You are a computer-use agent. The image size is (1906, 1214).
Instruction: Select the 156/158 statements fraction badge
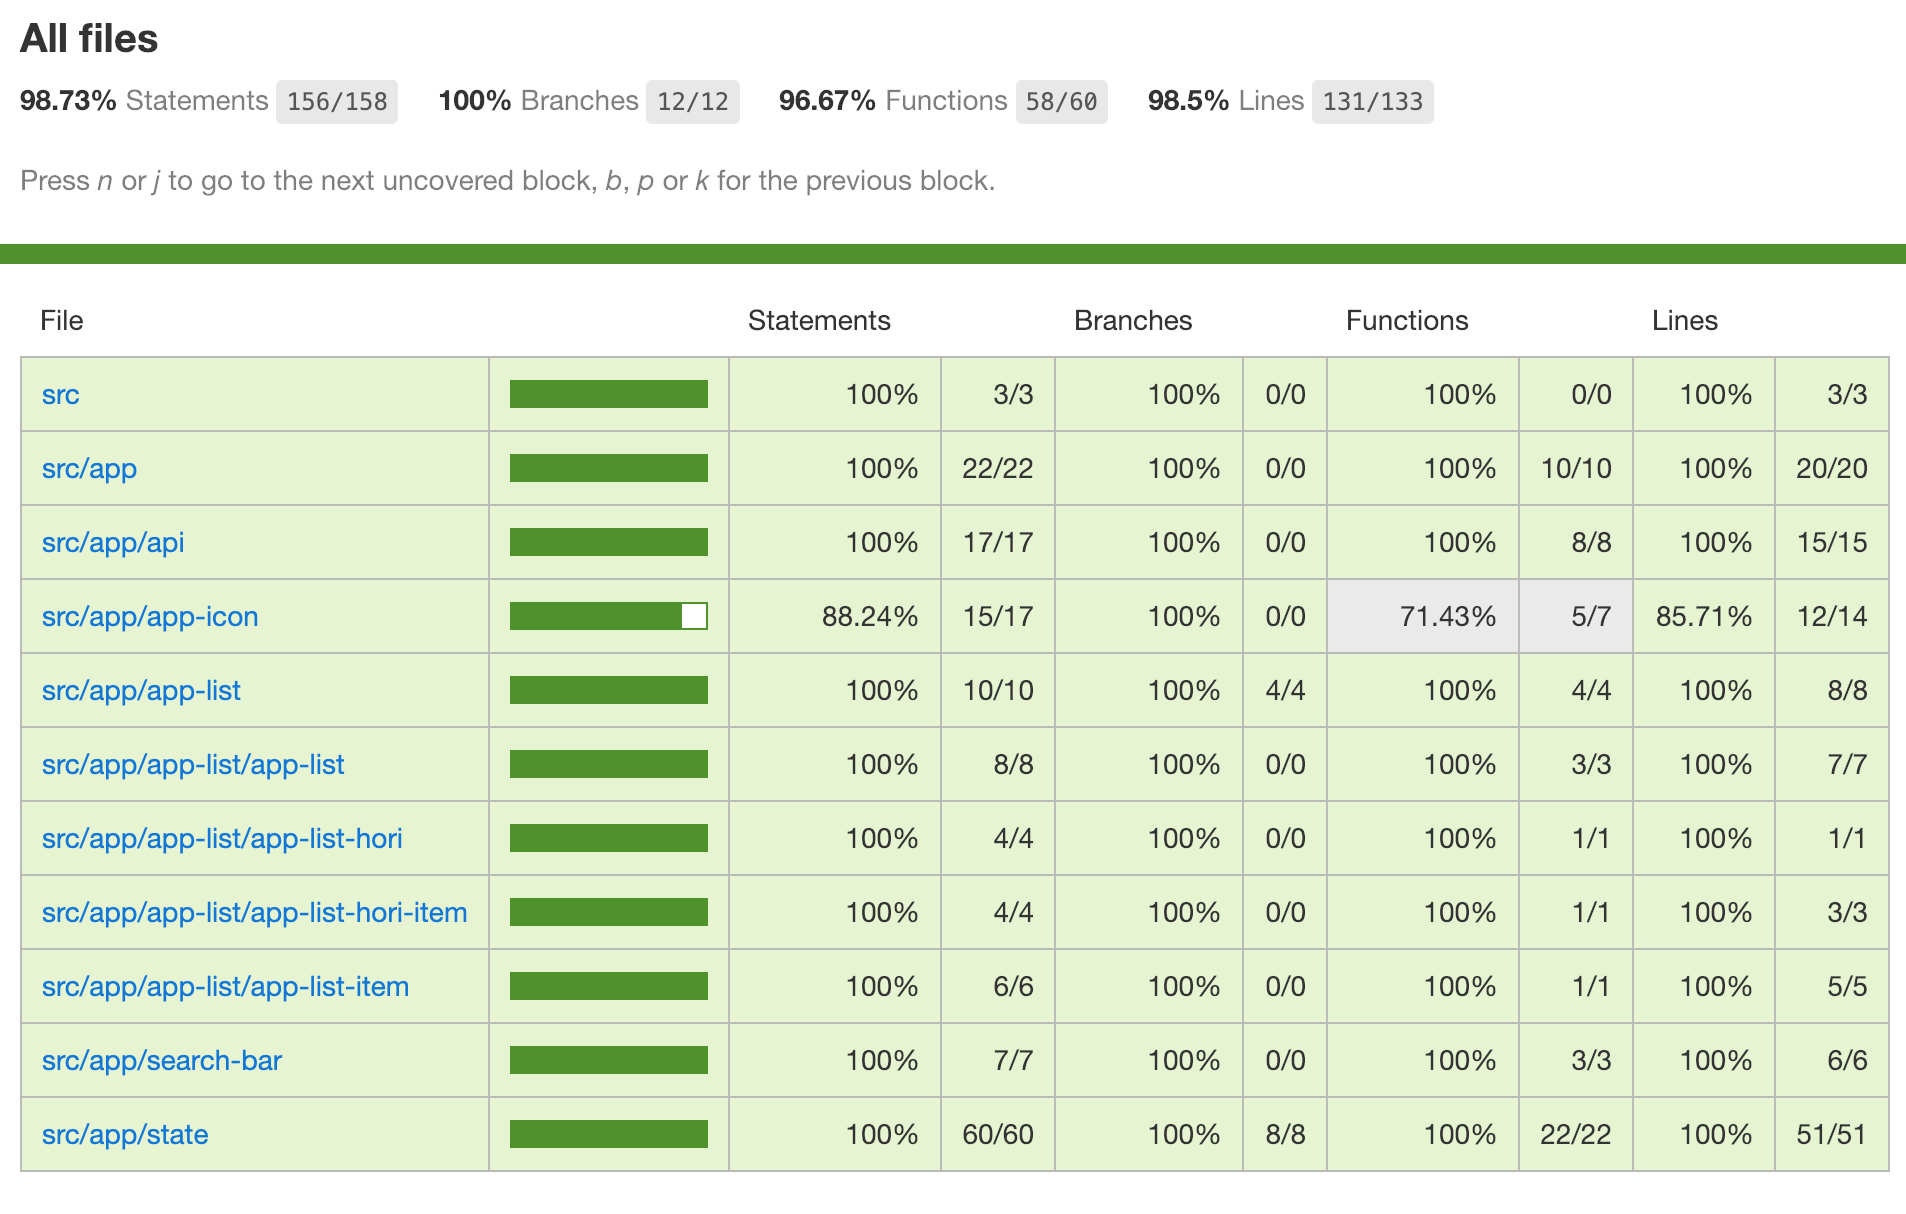(337, 102)
